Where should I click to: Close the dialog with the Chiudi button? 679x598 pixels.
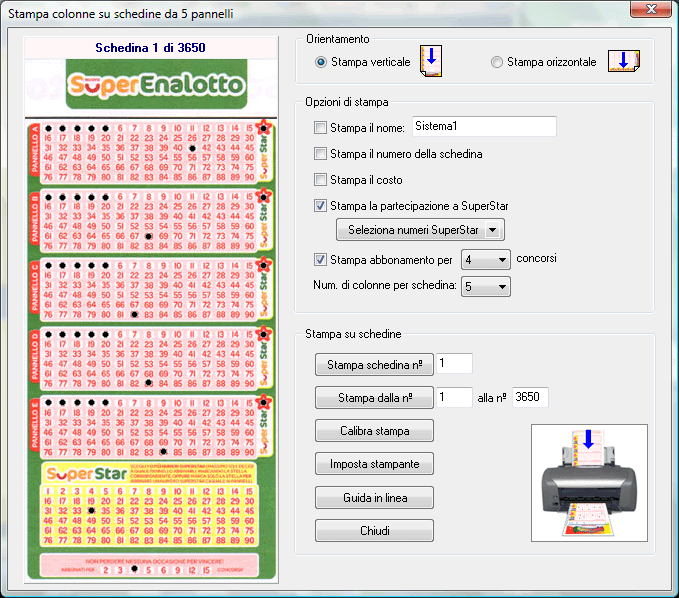point(374,531)
